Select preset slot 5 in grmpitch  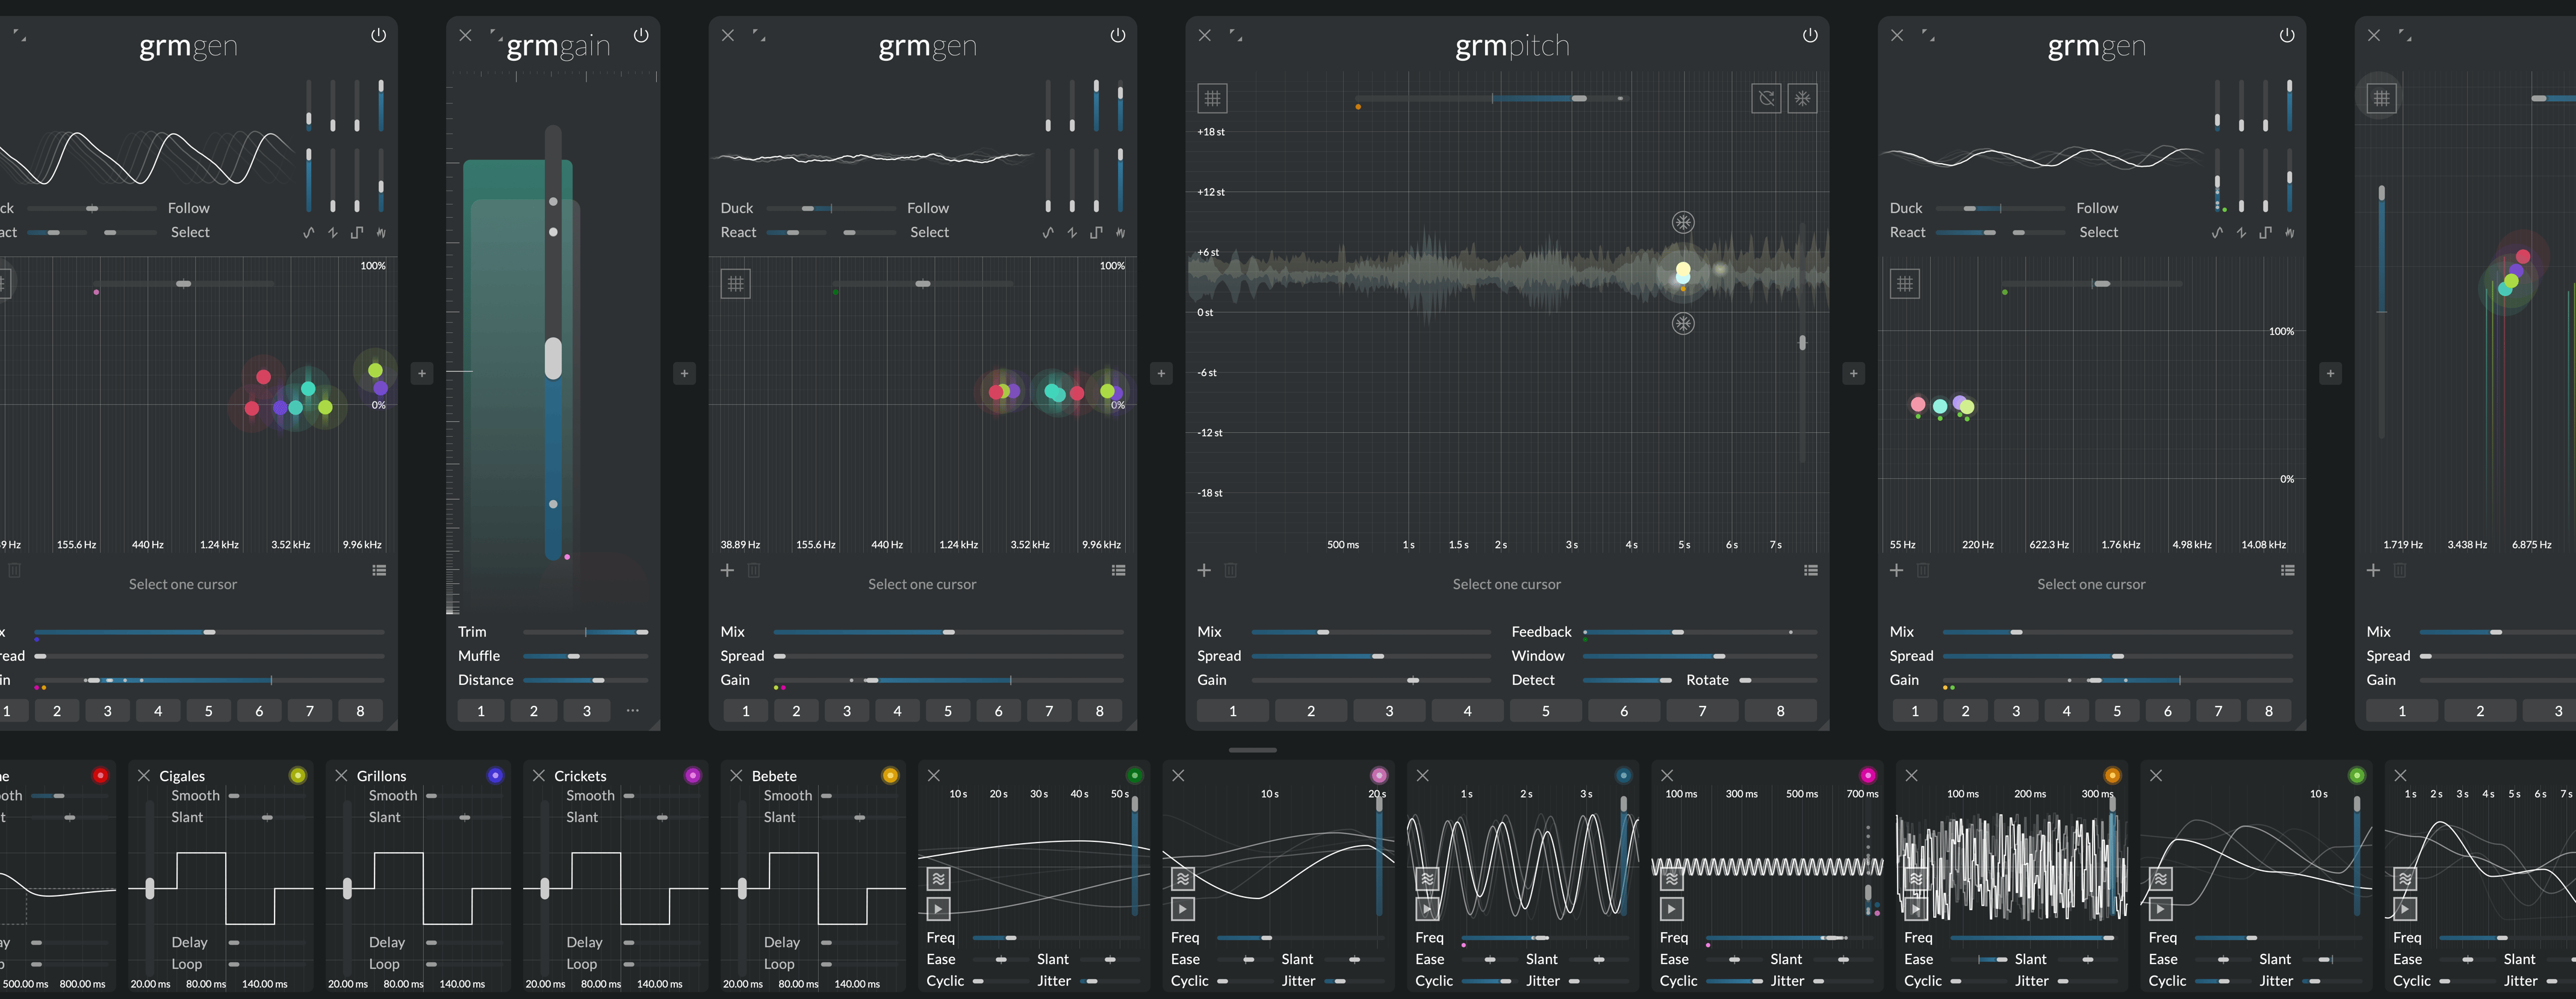1545,710
